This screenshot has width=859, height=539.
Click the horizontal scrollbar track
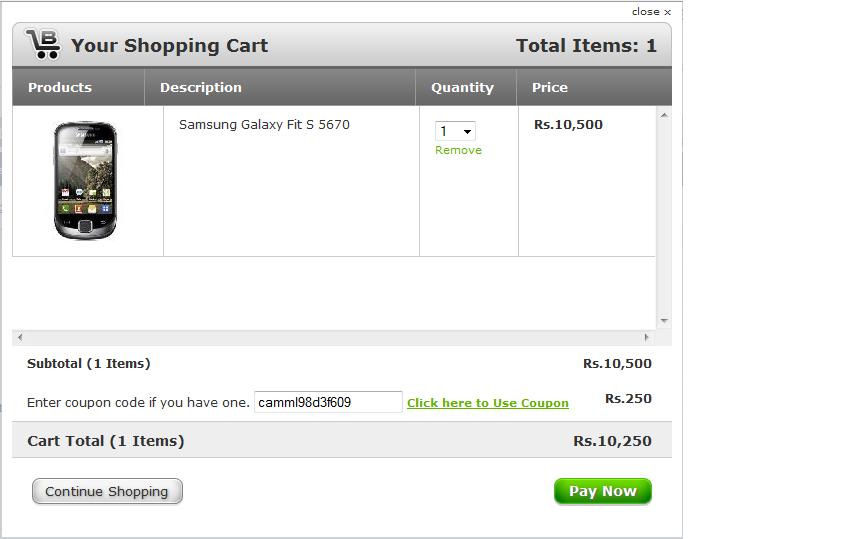click(x=333, y=337)
